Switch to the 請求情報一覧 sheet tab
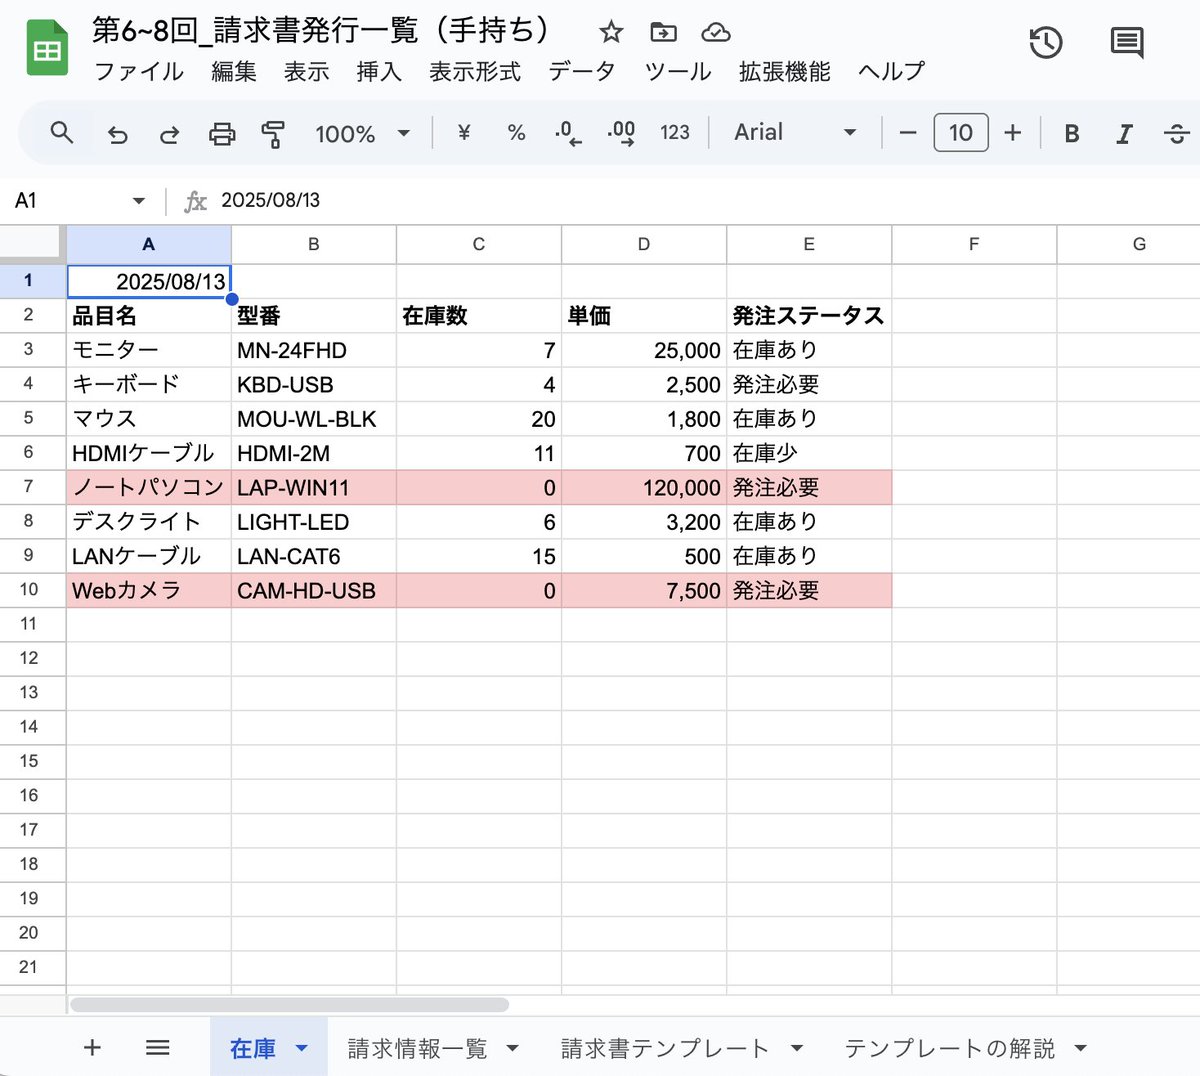This screenshot has width=1200, height=1076. tap(417, 1048)
